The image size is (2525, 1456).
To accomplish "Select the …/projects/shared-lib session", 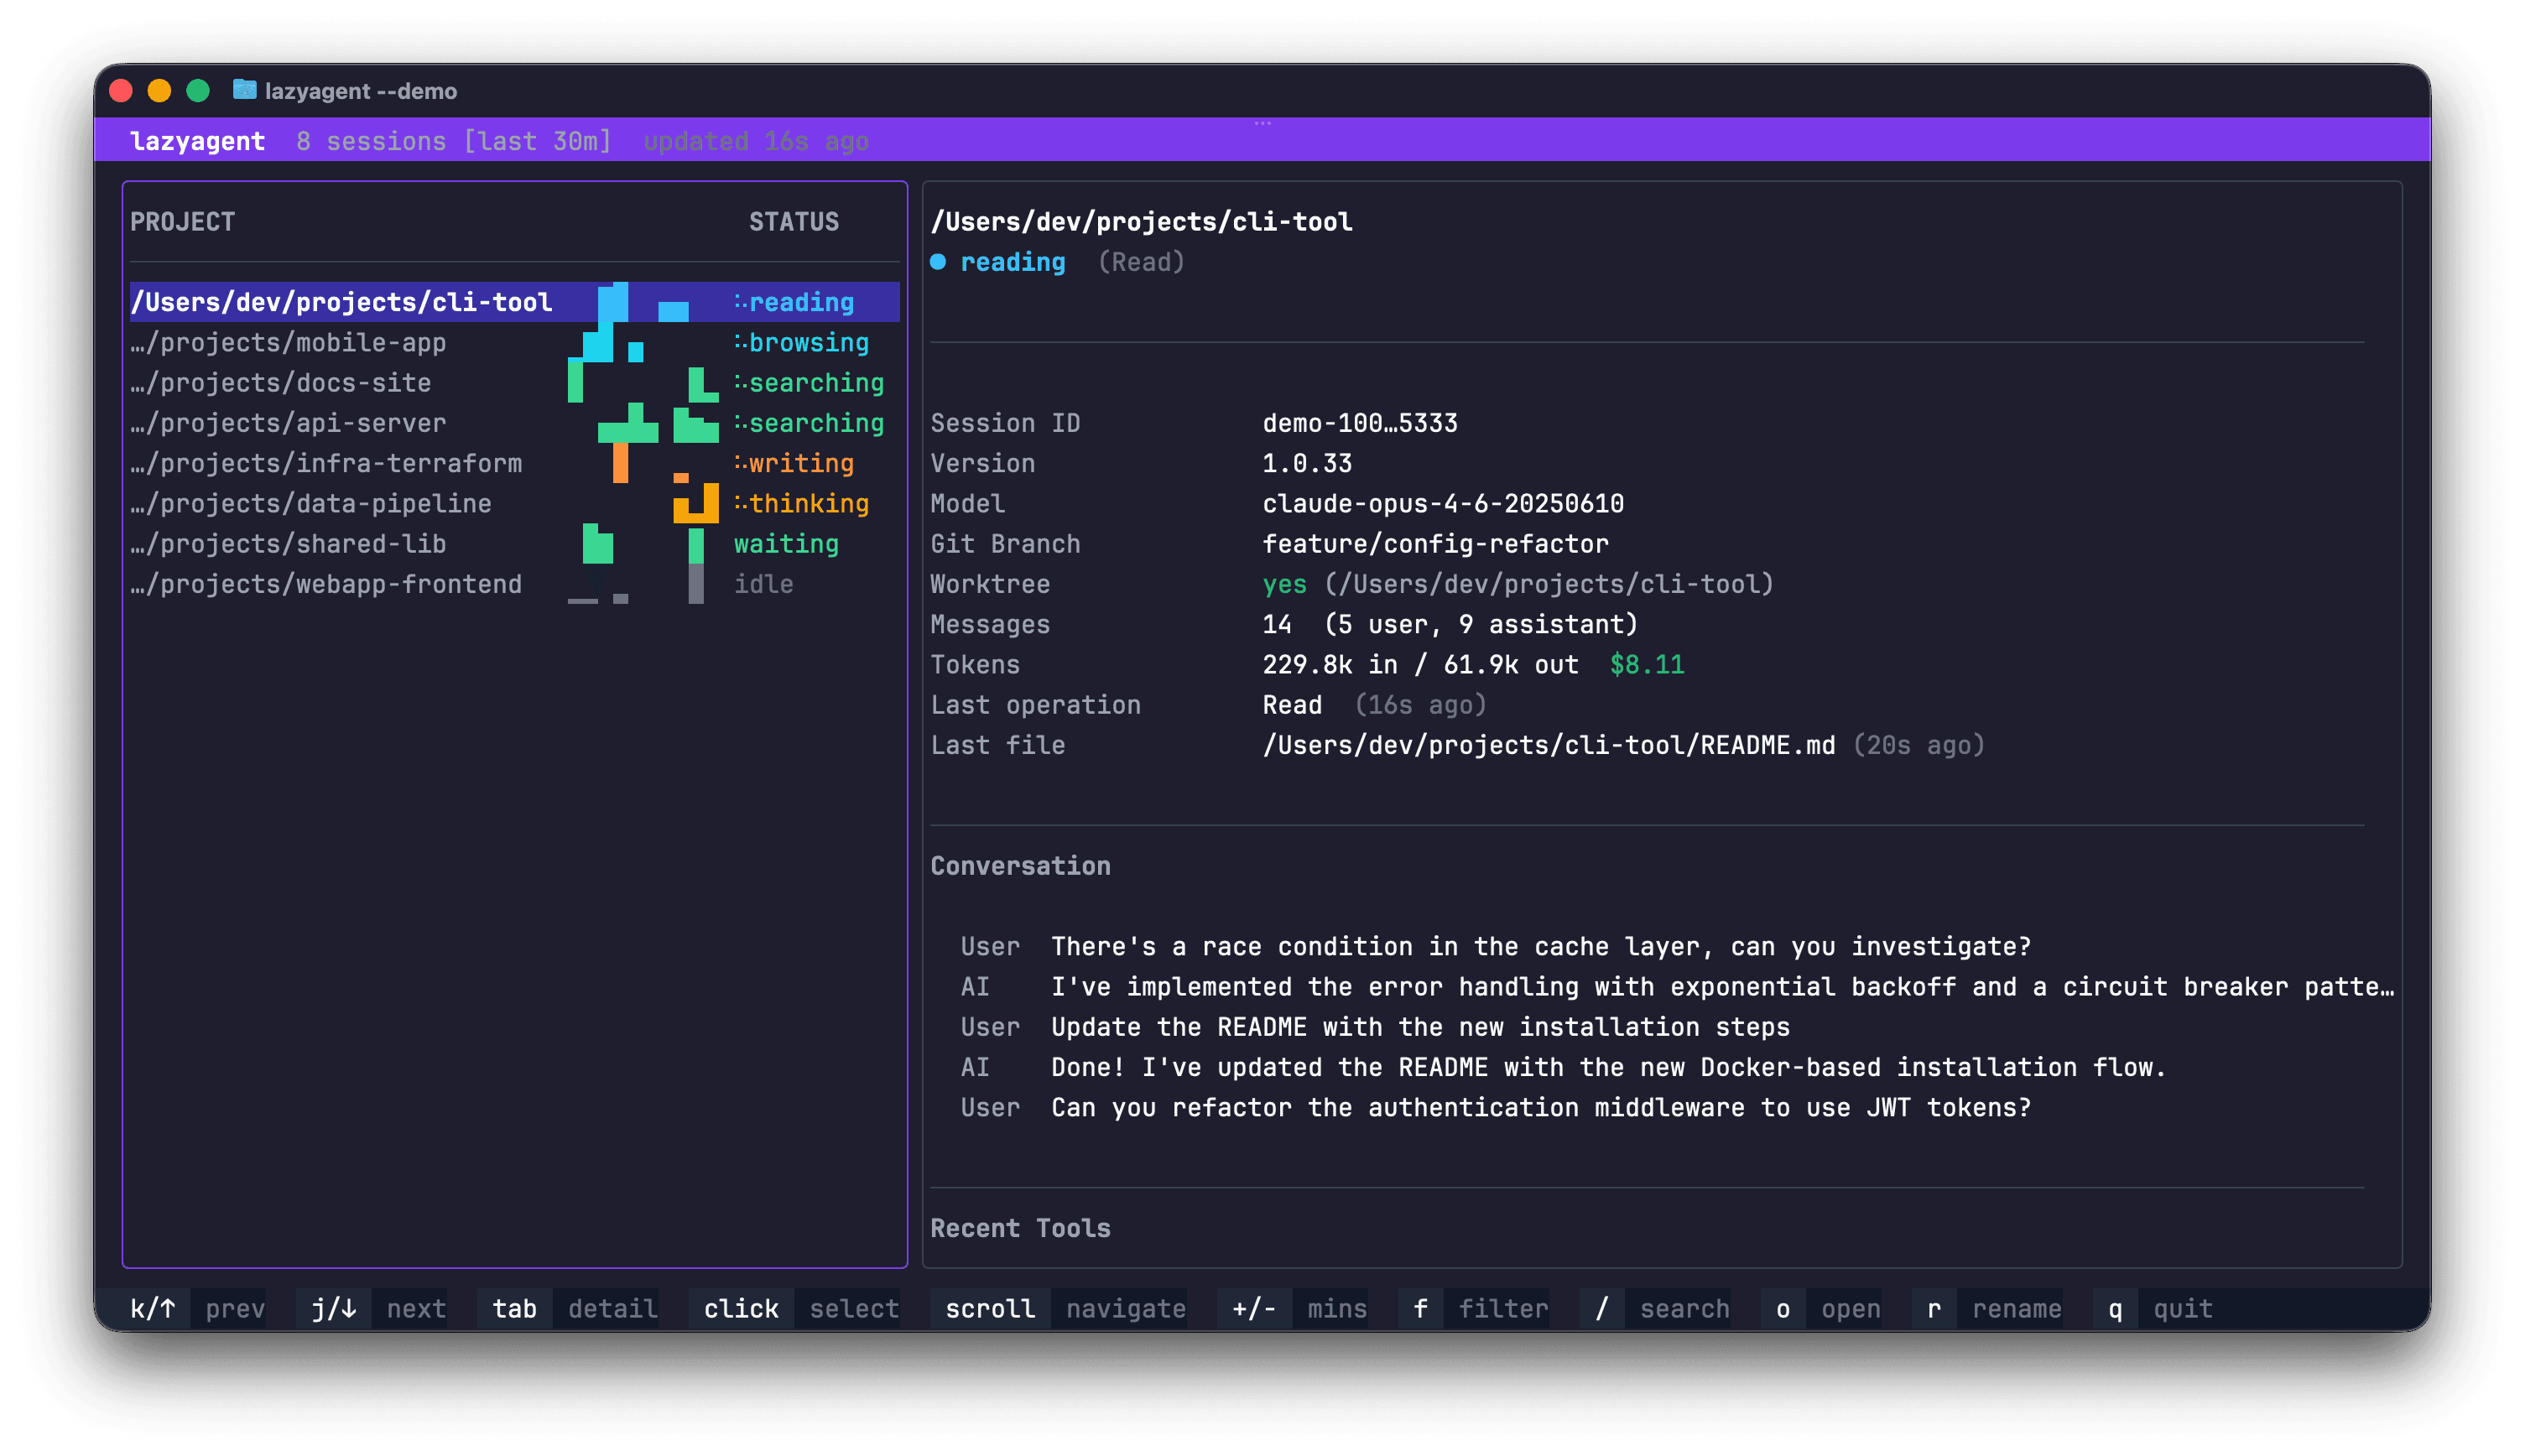I will click(514, 543).
